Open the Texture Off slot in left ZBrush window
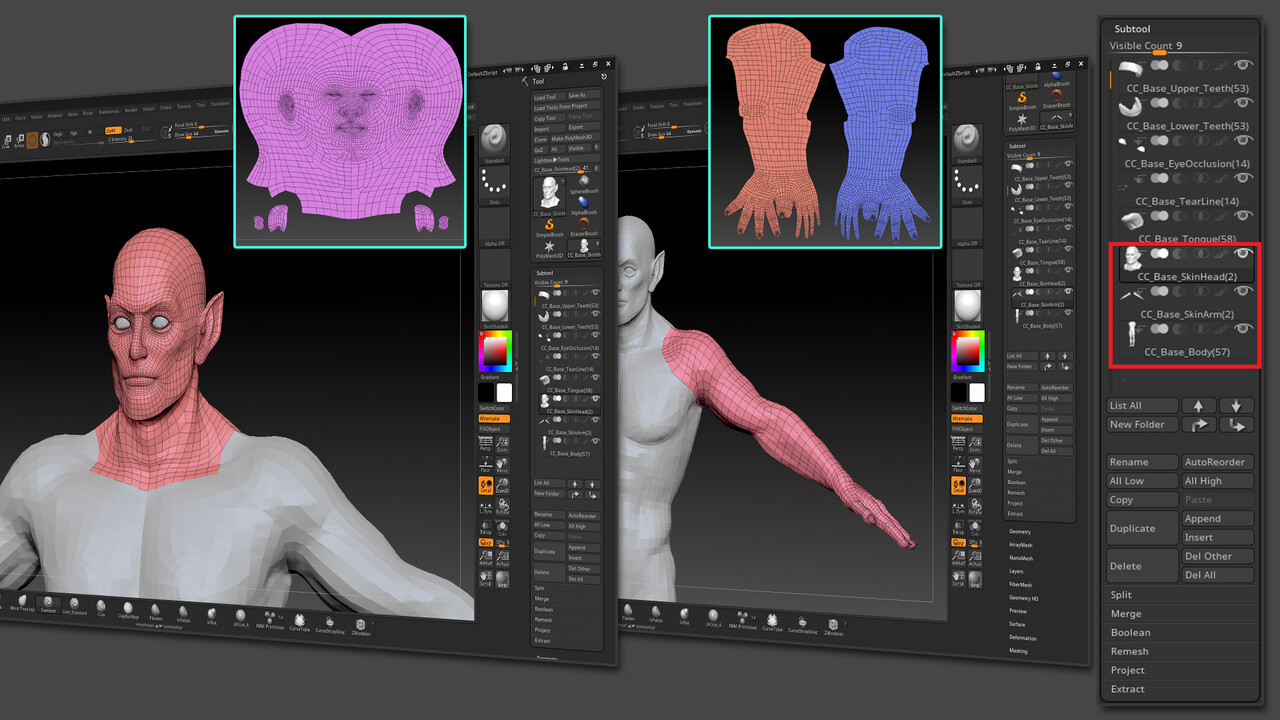 tap(494, 266)
